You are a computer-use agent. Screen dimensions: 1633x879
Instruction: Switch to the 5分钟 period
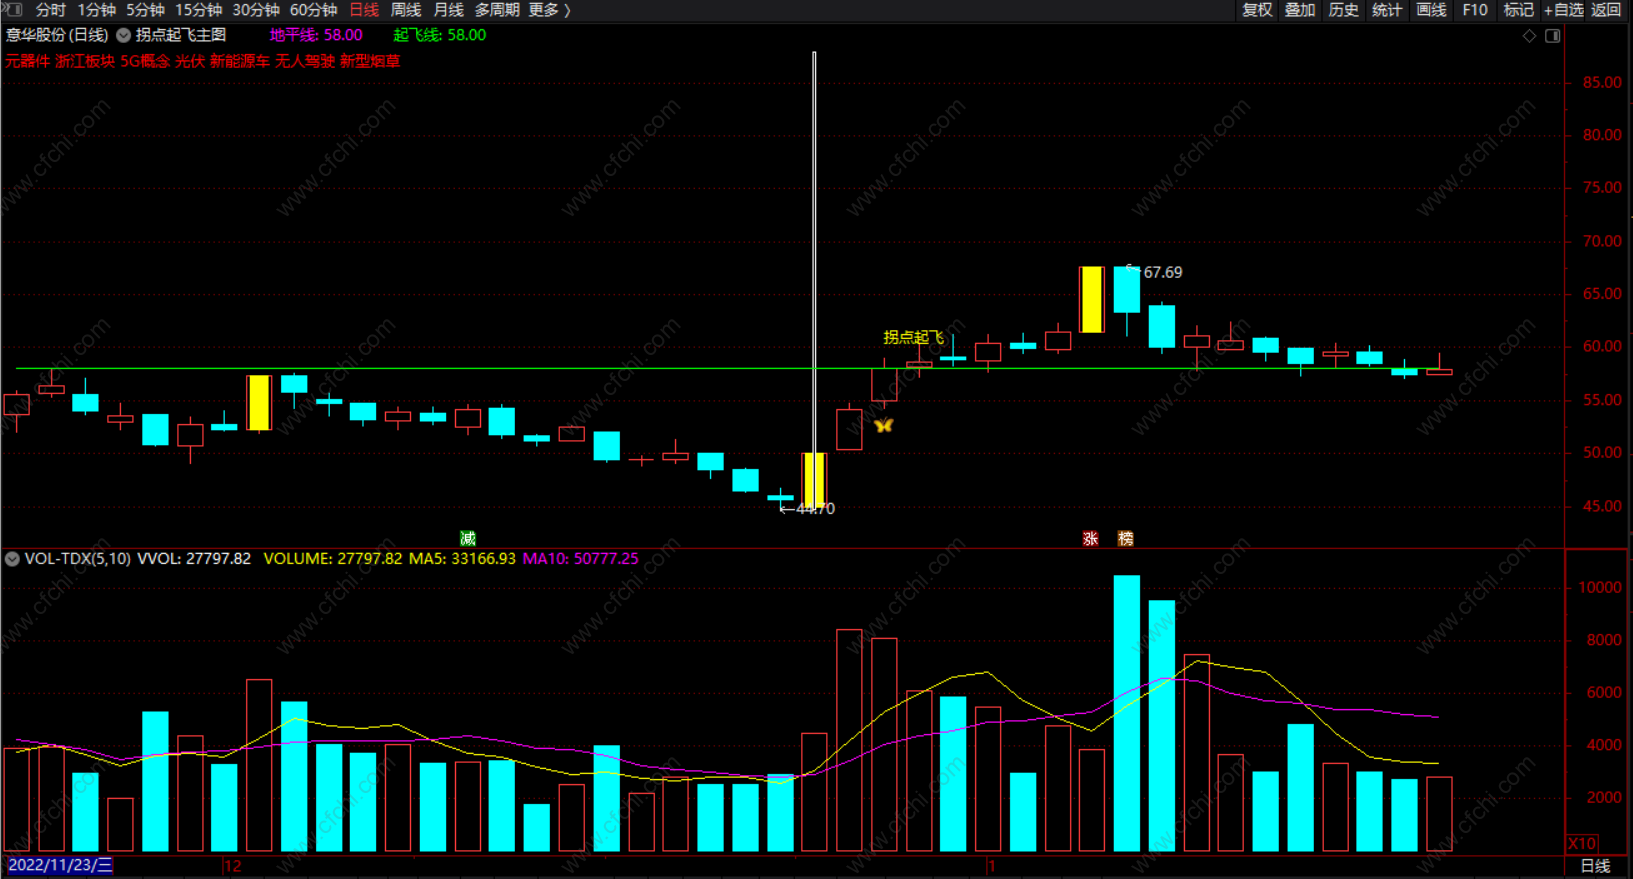tap(145, 10)
